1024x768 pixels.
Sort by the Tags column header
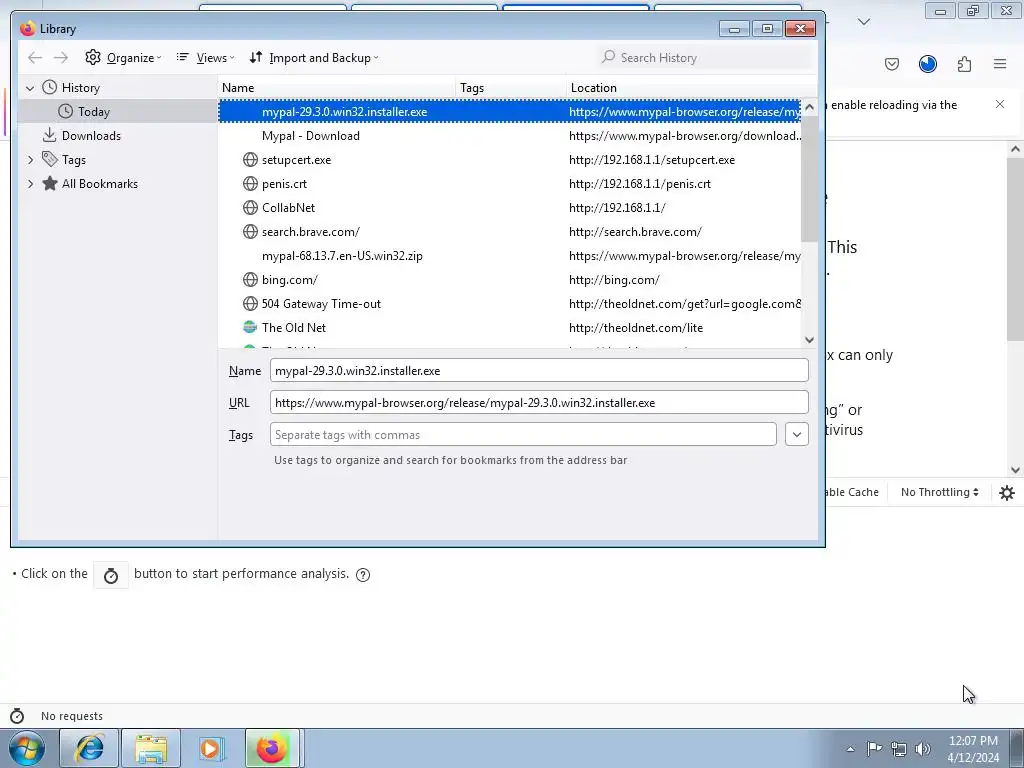[x=511, y=88]
